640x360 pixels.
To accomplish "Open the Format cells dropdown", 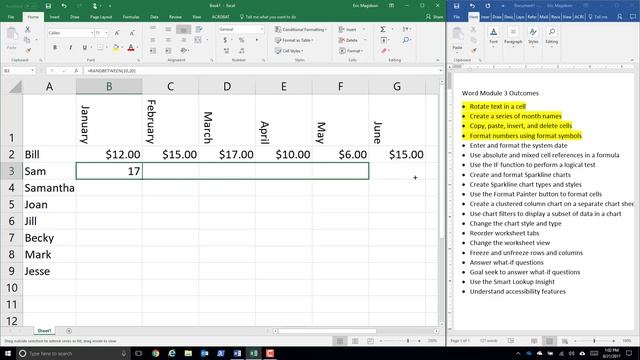I will tap(351, 51).
